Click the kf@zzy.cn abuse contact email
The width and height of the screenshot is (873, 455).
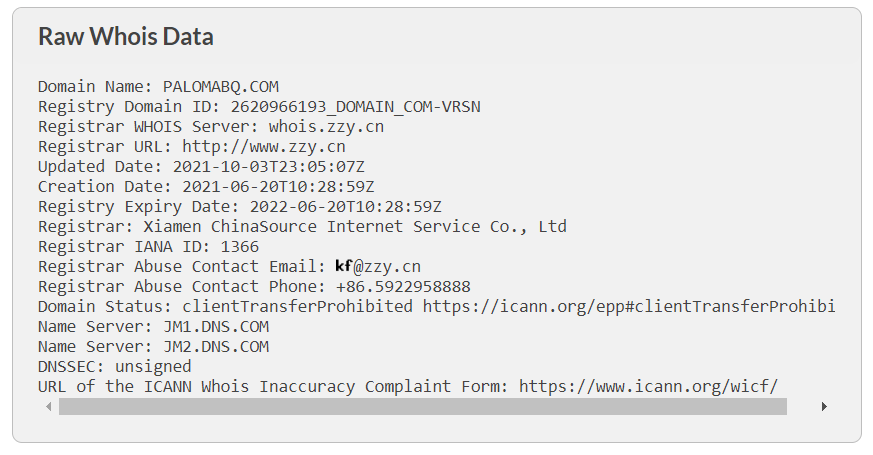pos(378,267)
